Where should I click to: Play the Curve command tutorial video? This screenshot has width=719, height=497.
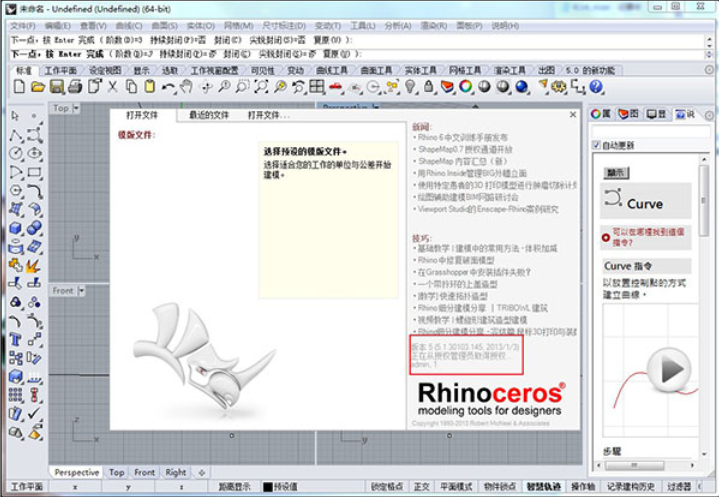(x=673, y=371)
